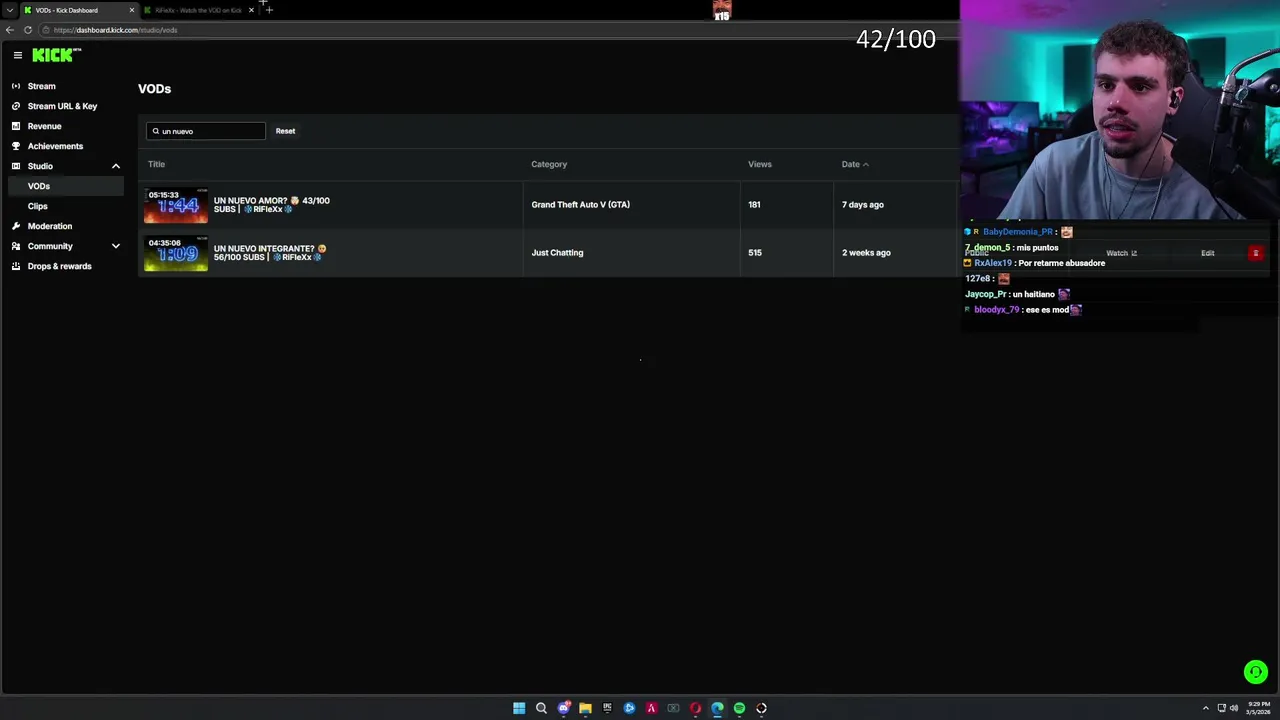Viewport: 1280px width, 720px height.
Task: Open the green support chat bubble
Action: (1255, 672)
